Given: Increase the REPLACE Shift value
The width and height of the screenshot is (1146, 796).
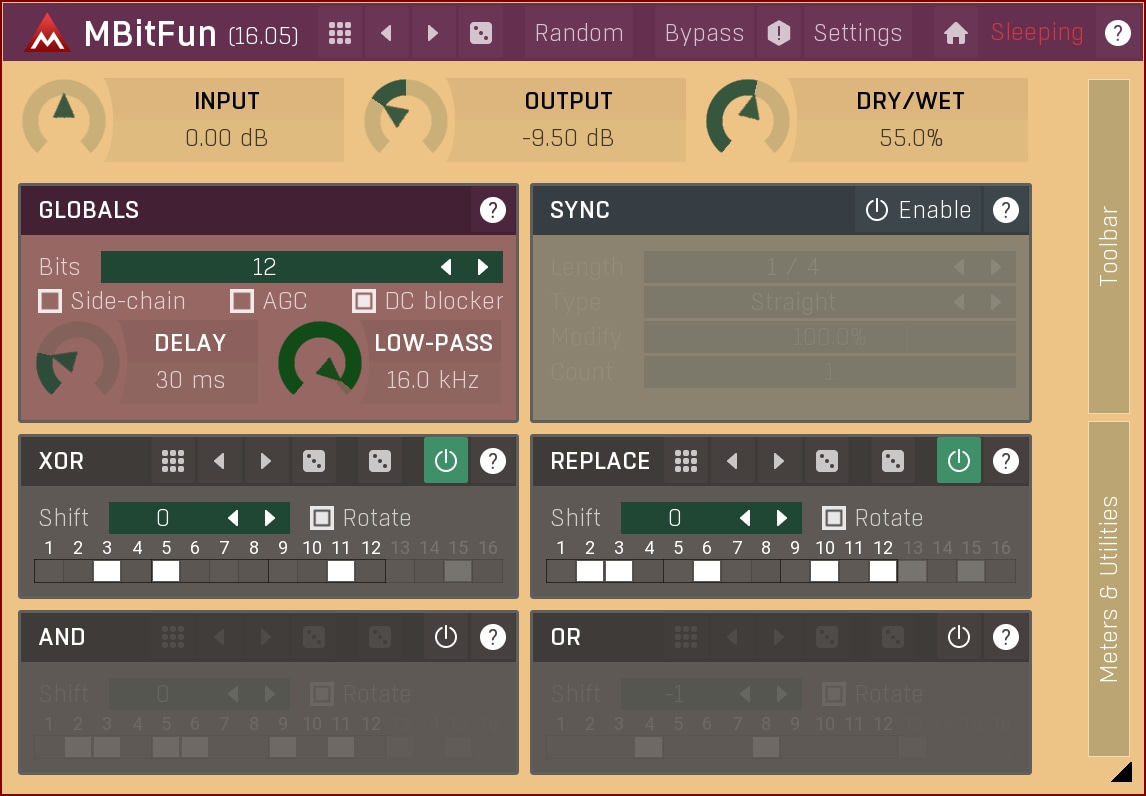Looking at the screenshot, I should coord(782,518).
